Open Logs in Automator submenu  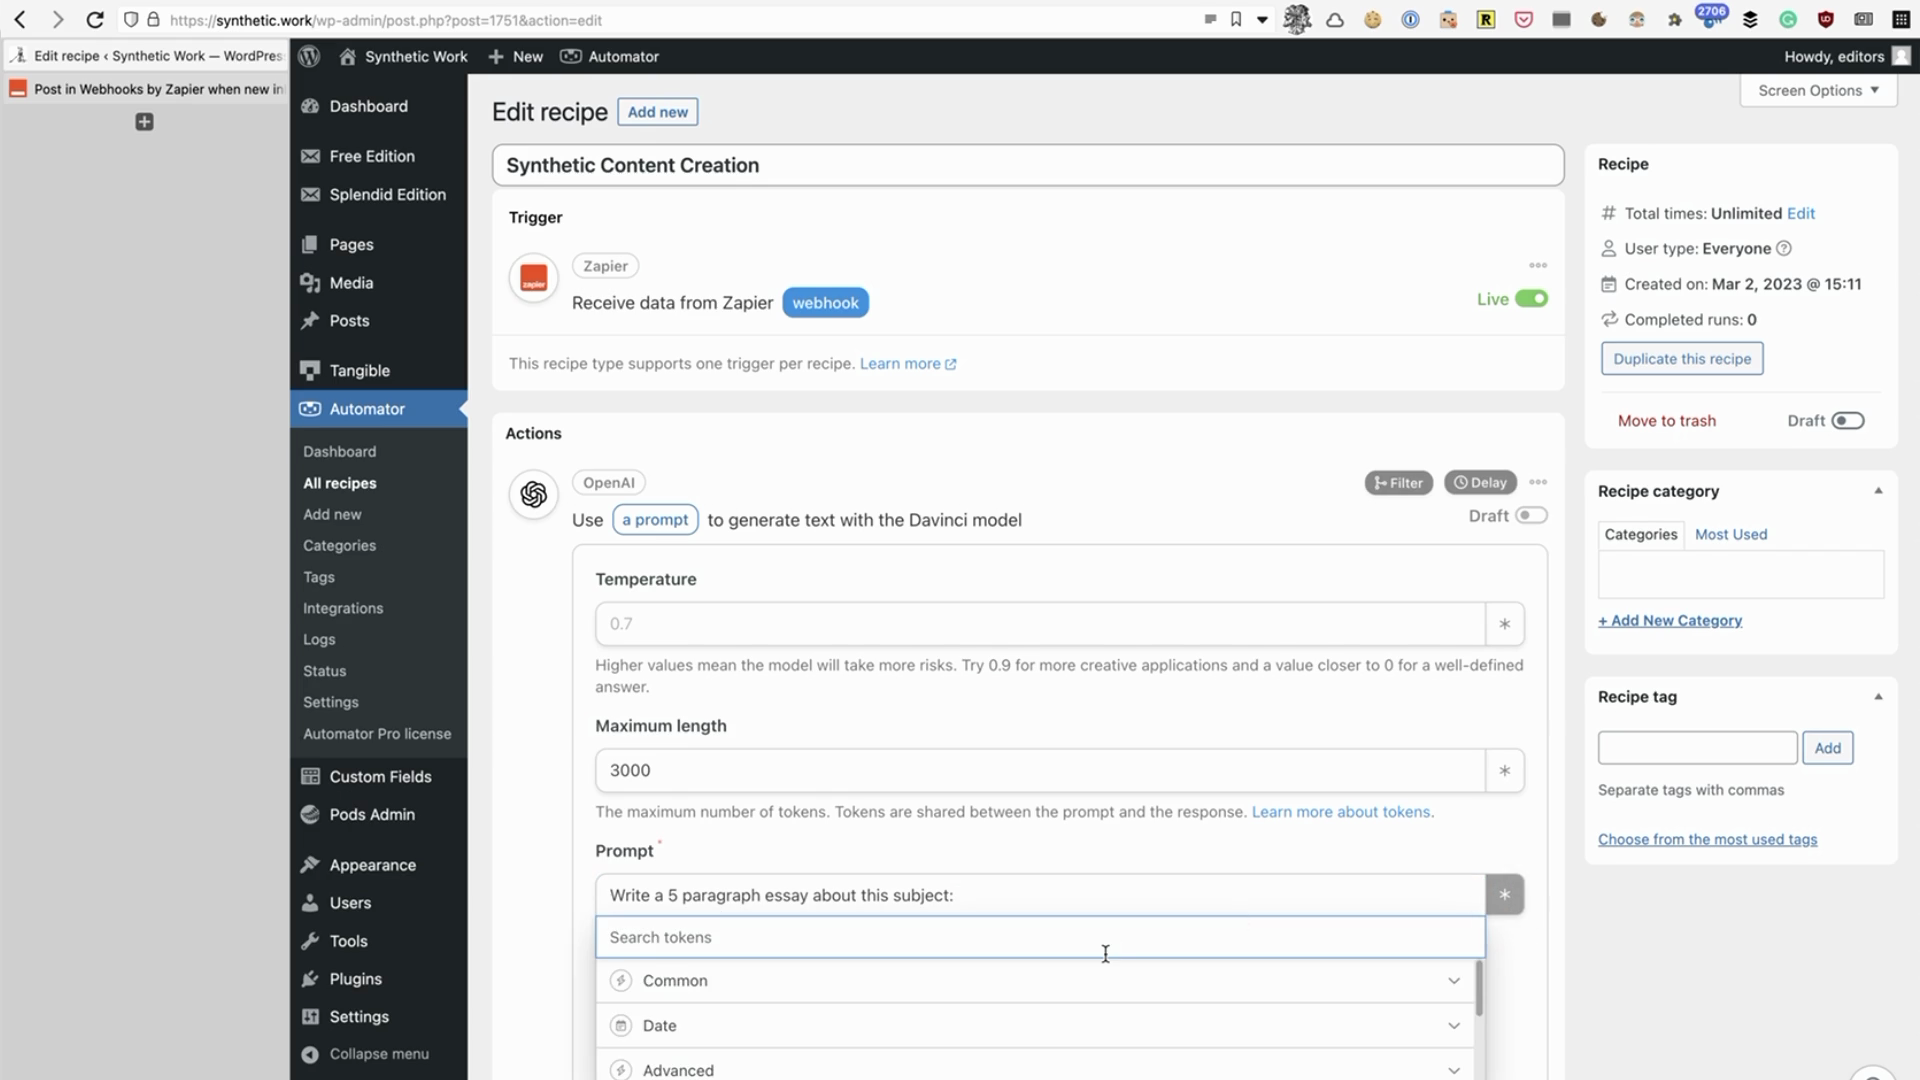pos(319,640)
